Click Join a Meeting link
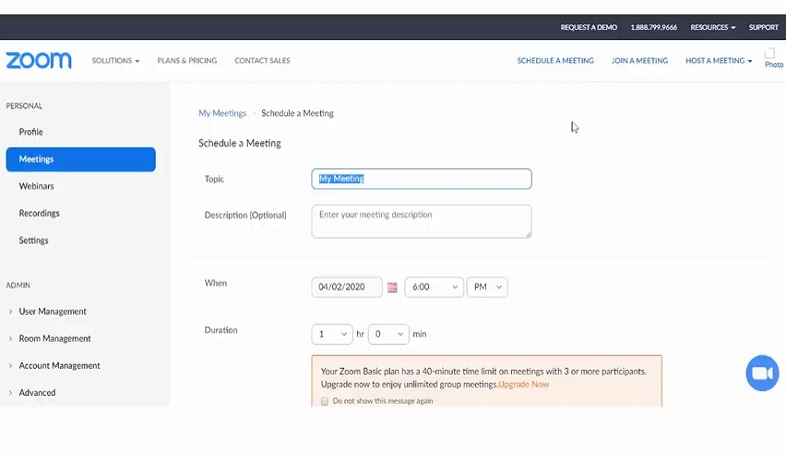This screenshot has width=786, height=458. tap(639, 61)
